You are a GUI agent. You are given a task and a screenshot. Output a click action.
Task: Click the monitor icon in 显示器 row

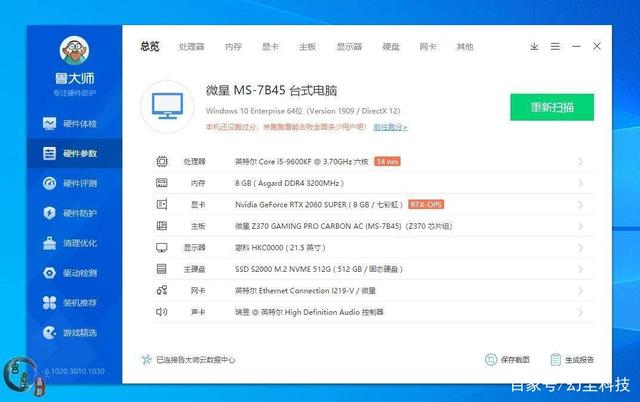click(162, 247)
